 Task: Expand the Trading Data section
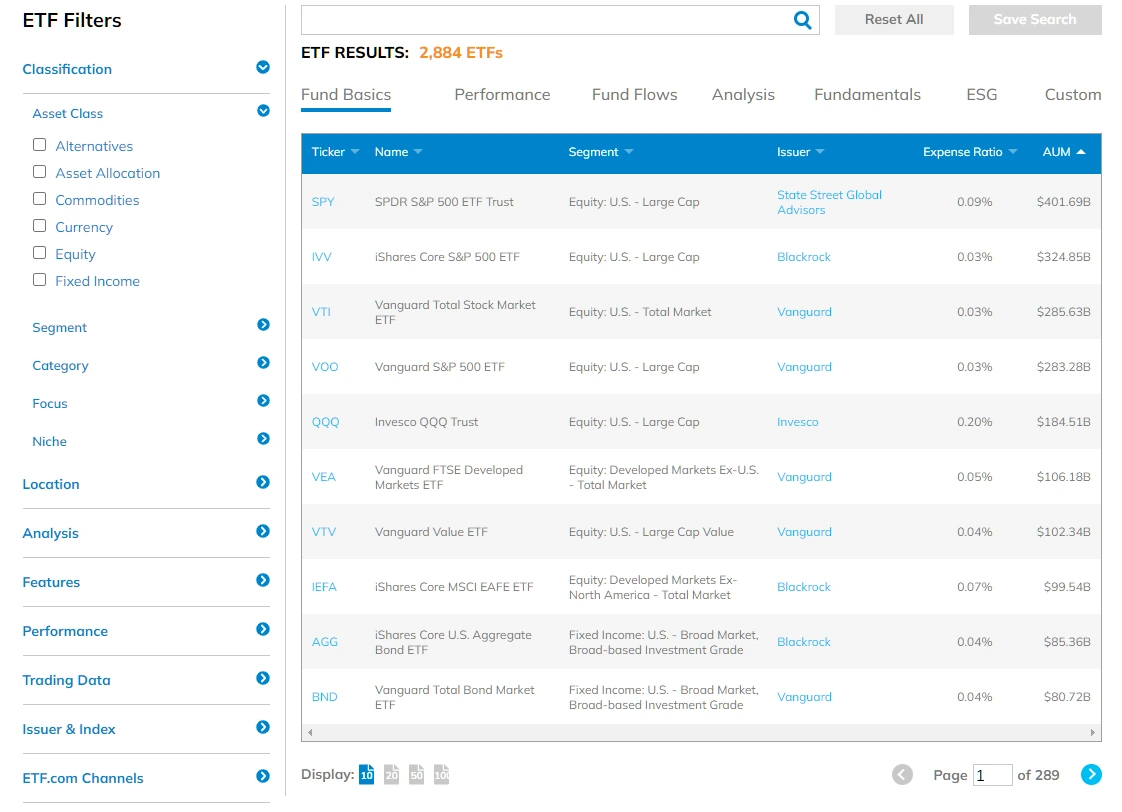pyautogui.click(x=263, y=678)
